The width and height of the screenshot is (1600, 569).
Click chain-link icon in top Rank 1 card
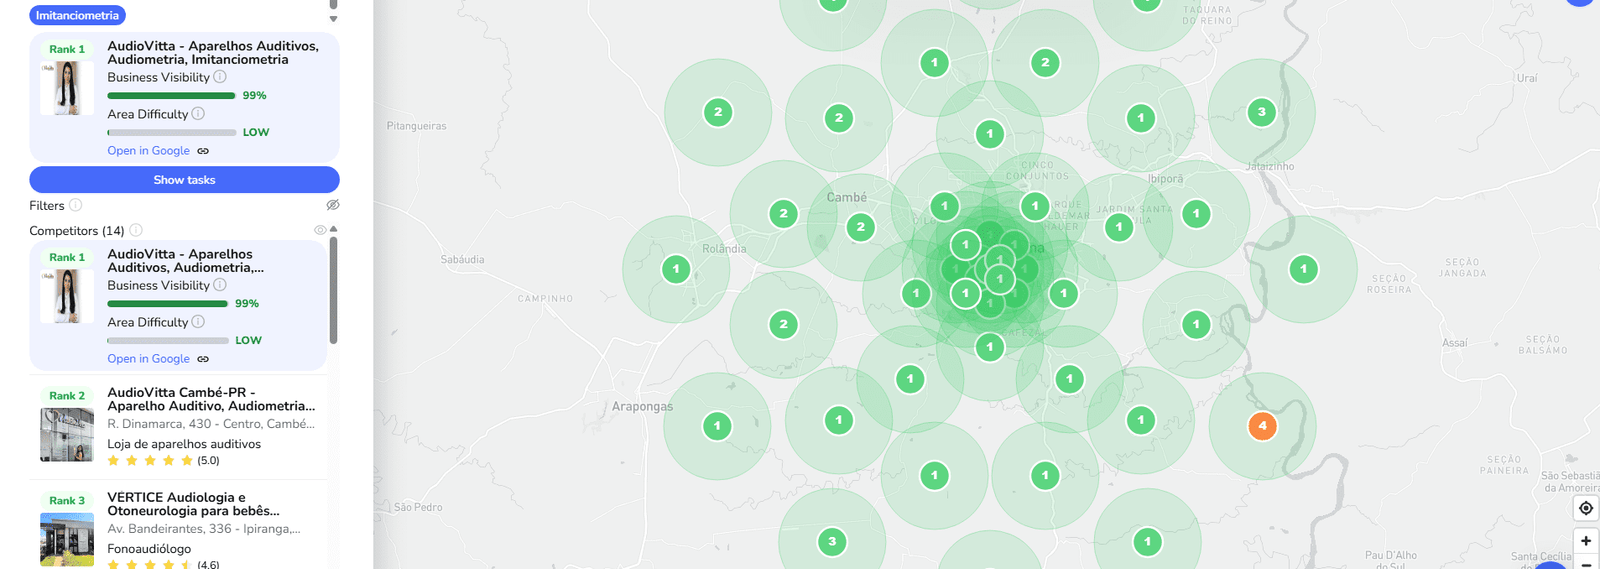[x=203, y=151]
